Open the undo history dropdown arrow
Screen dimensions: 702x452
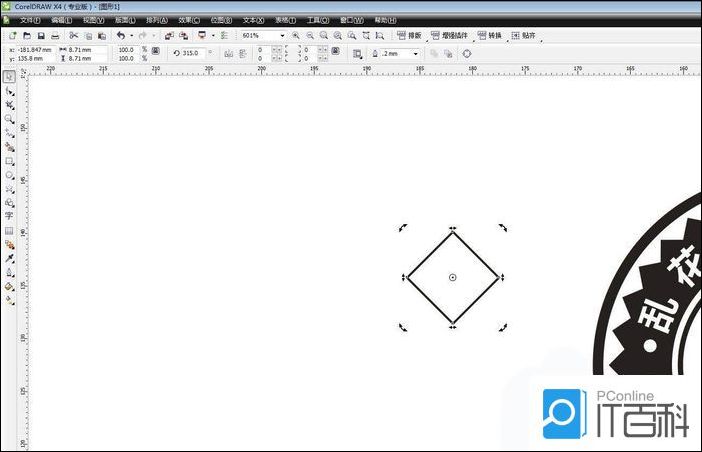point(131,35)
